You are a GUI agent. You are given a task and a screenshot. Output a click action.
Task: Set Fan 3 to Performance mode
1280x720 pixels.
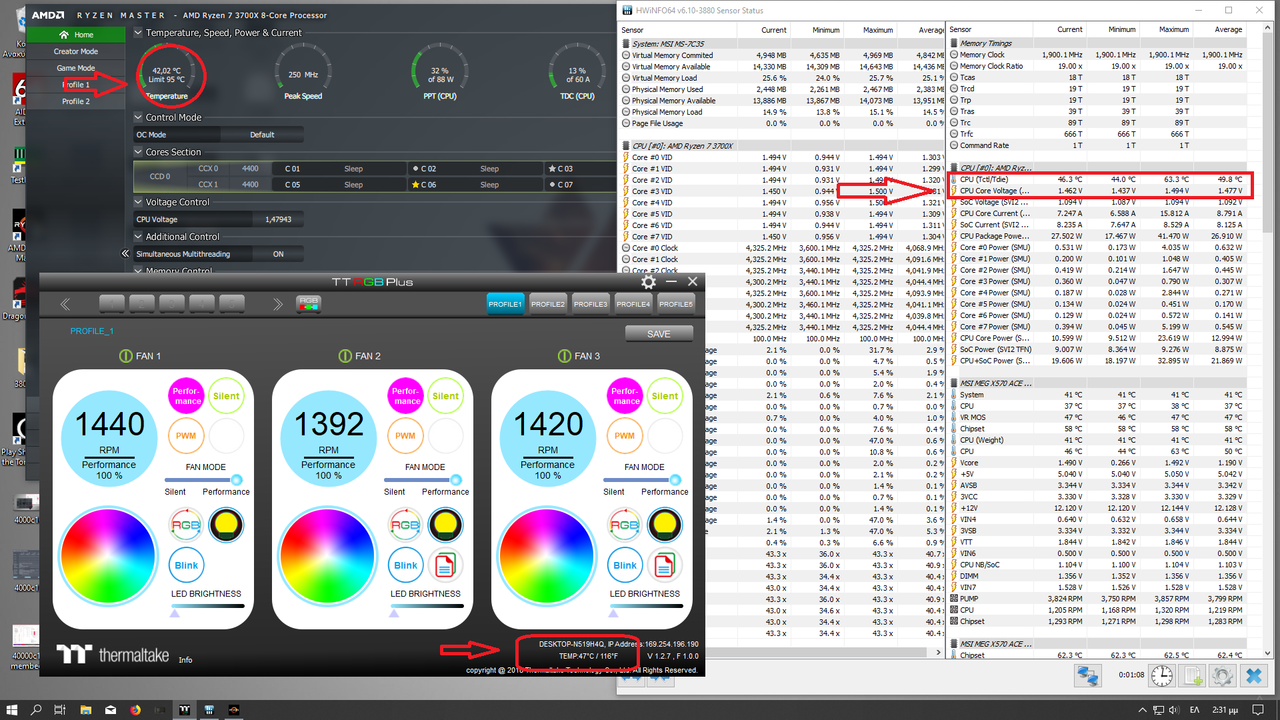tap(625, 395)
